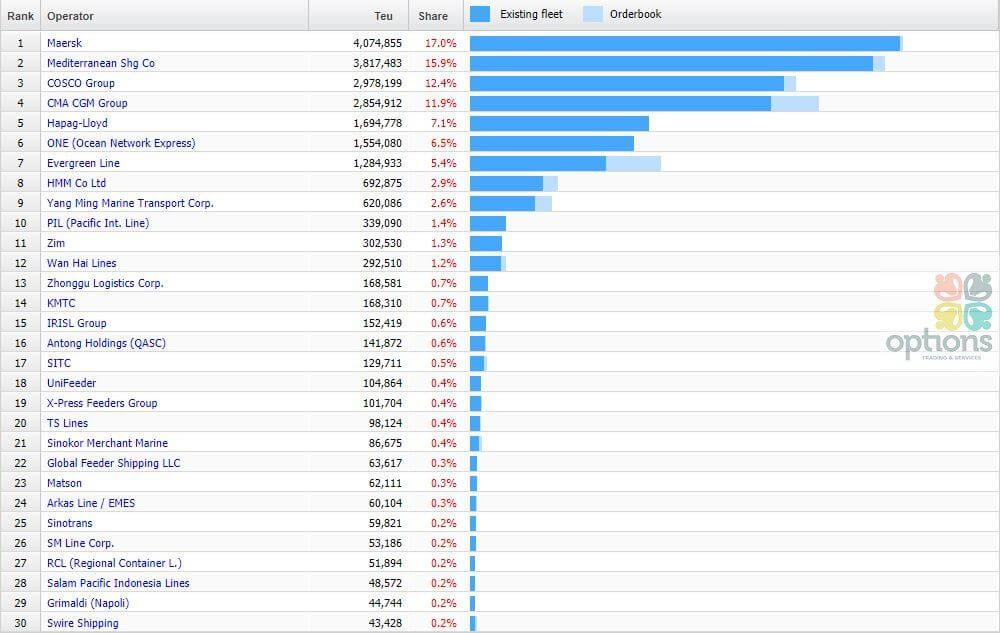The image size is (1000, 633).
Task: Select the Teu value 620,086
Action: [383, 203]
